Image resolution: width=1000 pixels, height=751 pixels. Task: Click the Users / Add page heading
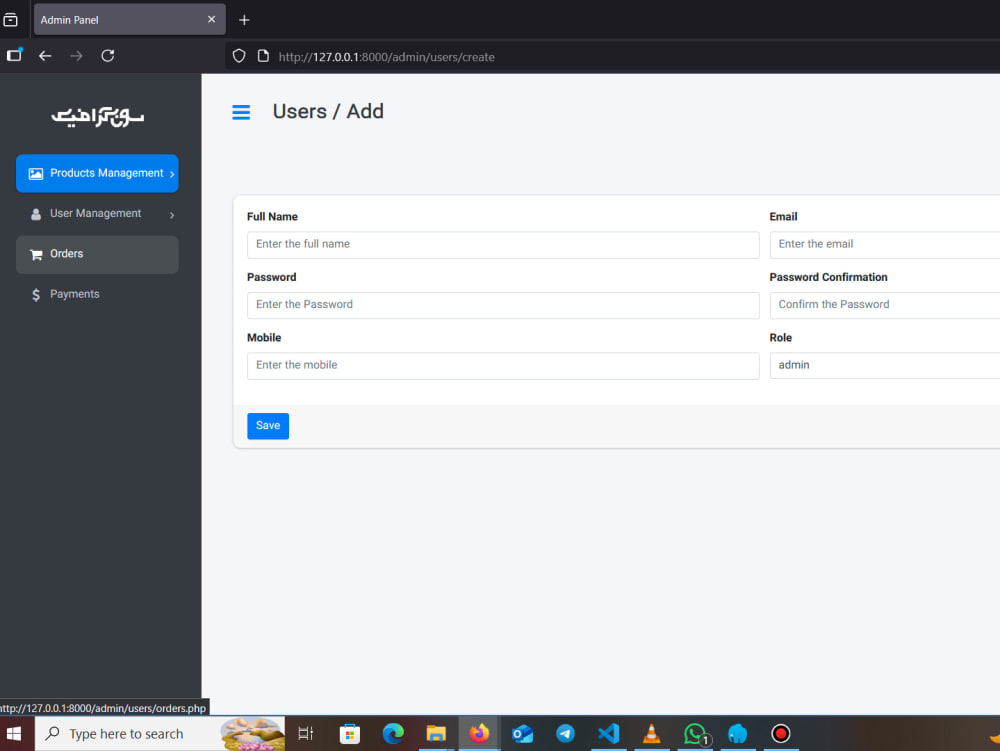coord(328,112)
